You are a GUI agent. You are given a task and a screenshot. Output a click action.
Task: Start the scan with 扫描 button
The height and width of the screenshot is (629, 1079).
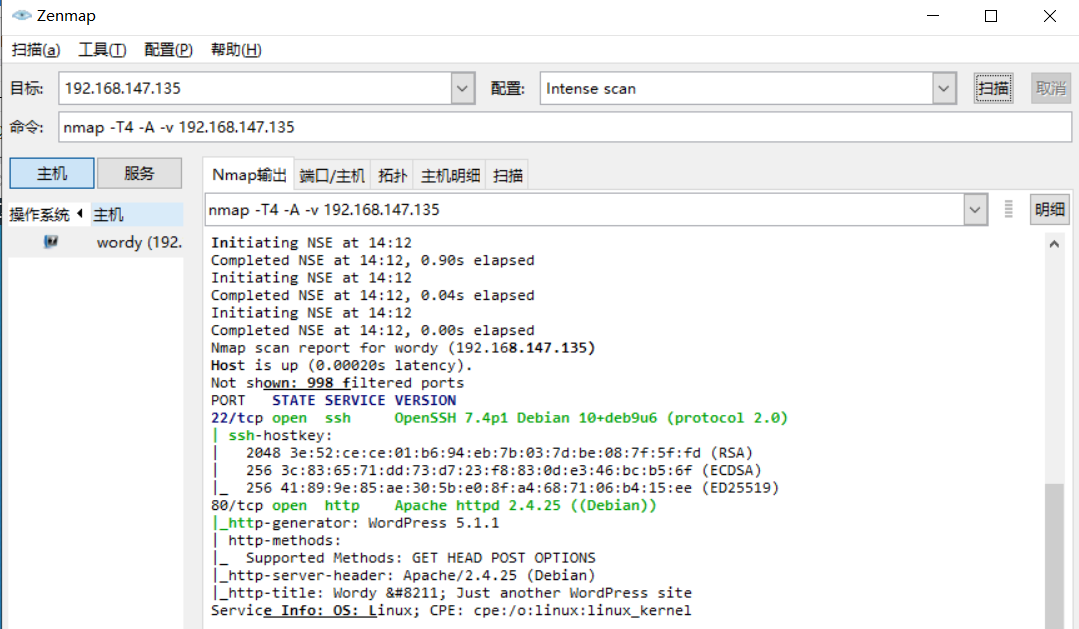point(993,88)
